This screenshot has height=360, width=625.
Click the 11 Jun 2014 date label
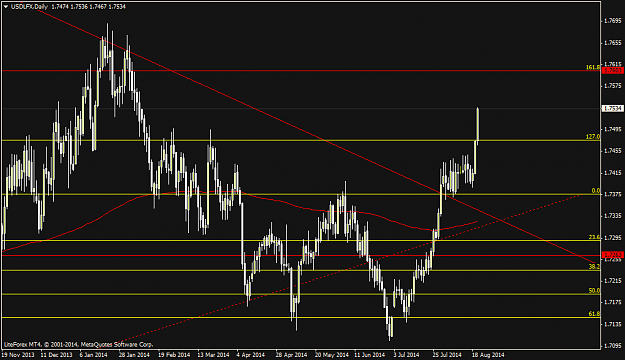click(x=370, y=354)
